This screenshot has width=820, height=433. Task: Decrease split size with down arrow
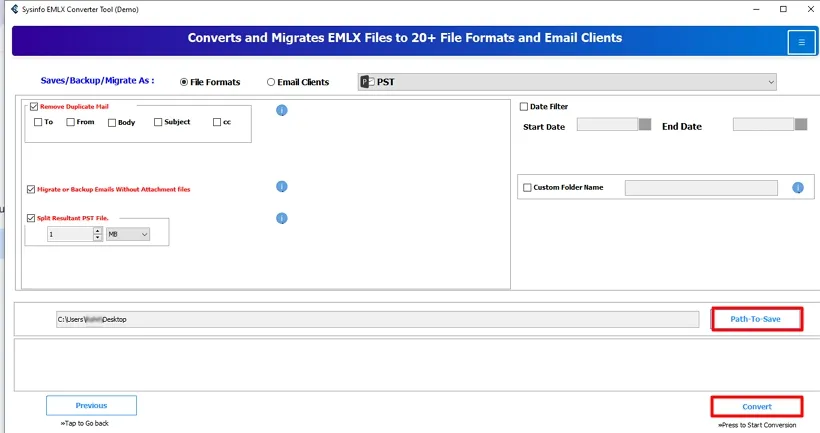[x=97, y=237]
